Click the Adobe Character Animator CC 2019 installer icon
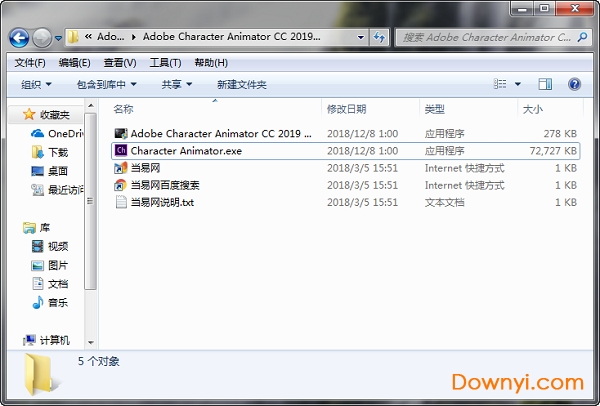The image size is (600, 406). (x=121, y=133)
